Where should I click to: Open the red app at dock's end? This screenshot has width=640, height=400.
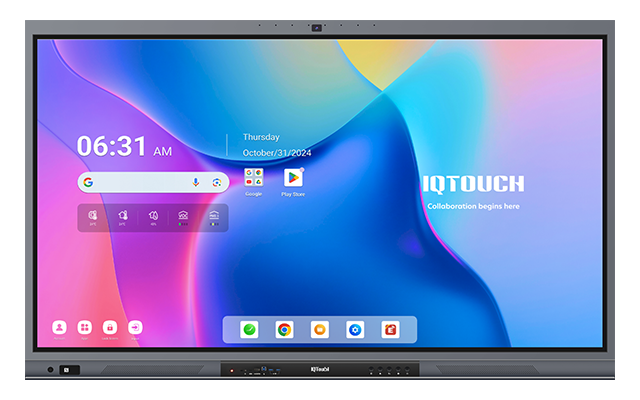coord(390,329)
